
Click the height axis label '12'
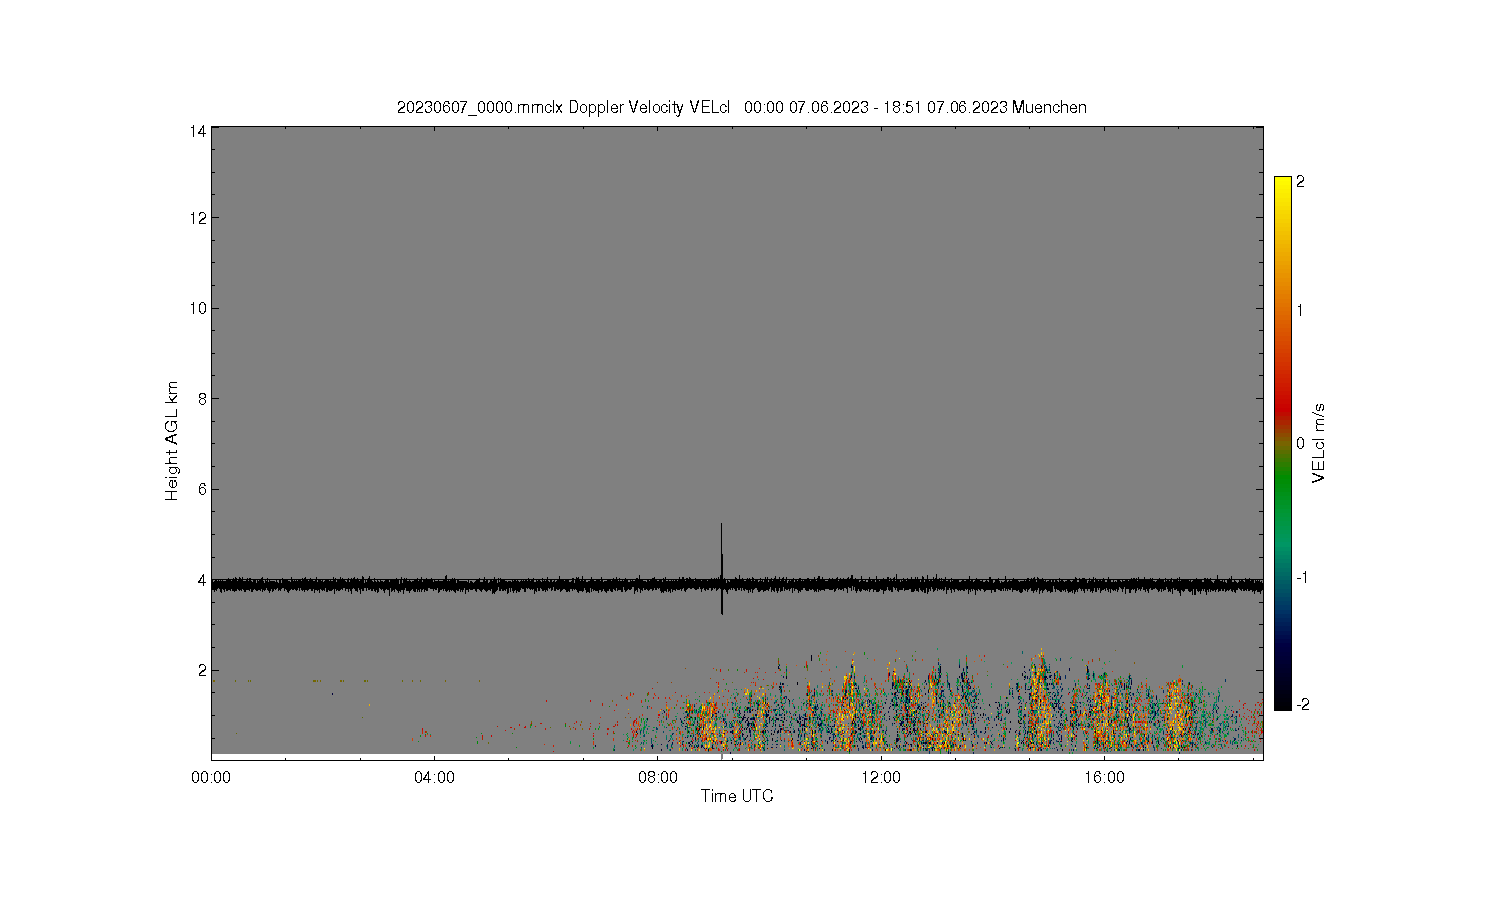pyautogui.click(x=198, y=218)
